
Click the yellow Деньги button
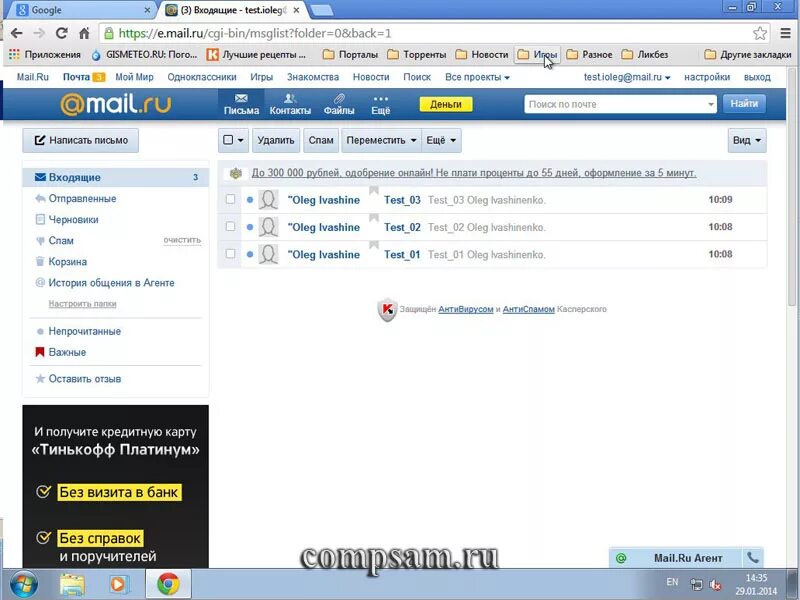coord(446,104)
